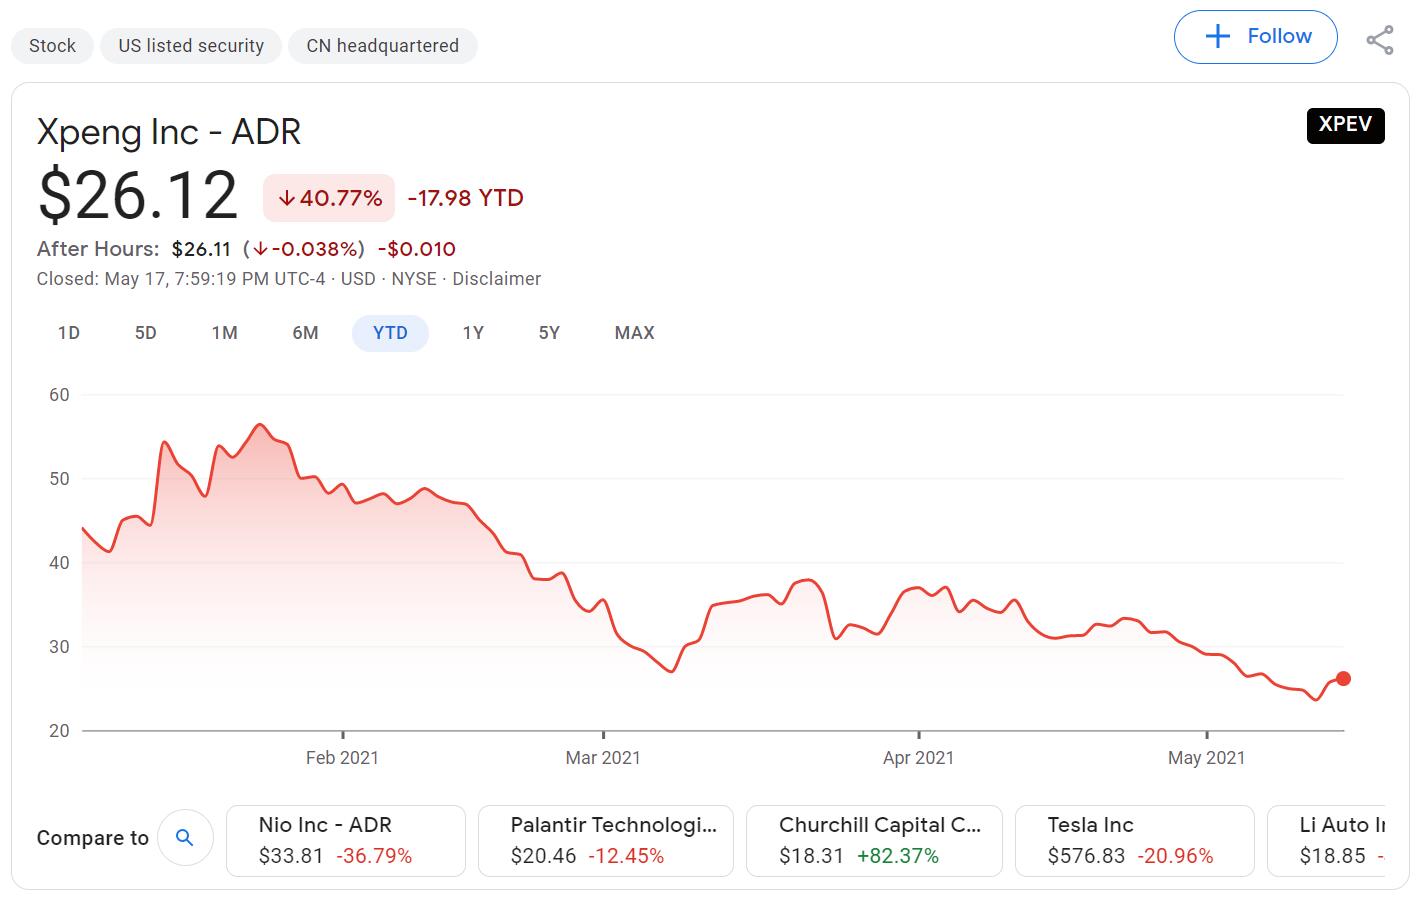1425x908 pixels.
Task: Switch to the 1D chart view
Action: pos(68,332)
